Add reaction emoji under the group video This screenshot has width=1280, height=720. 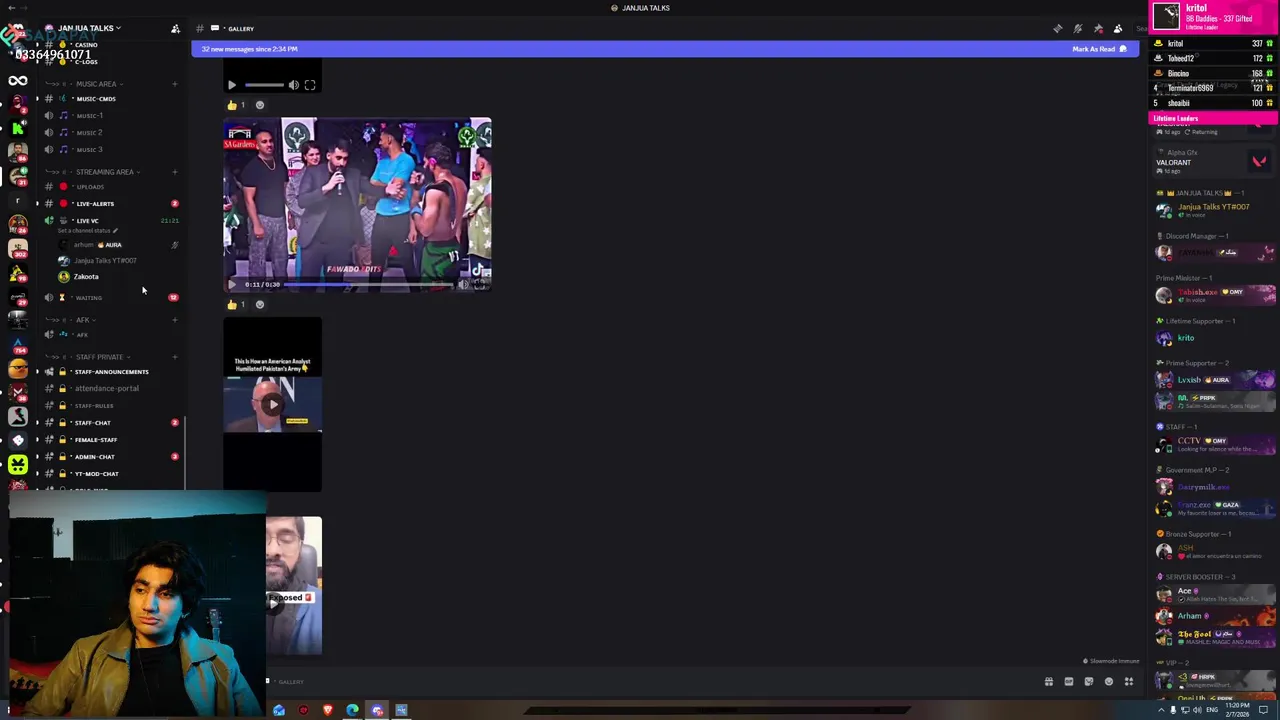pyautogui.click(x=260, y=304)
